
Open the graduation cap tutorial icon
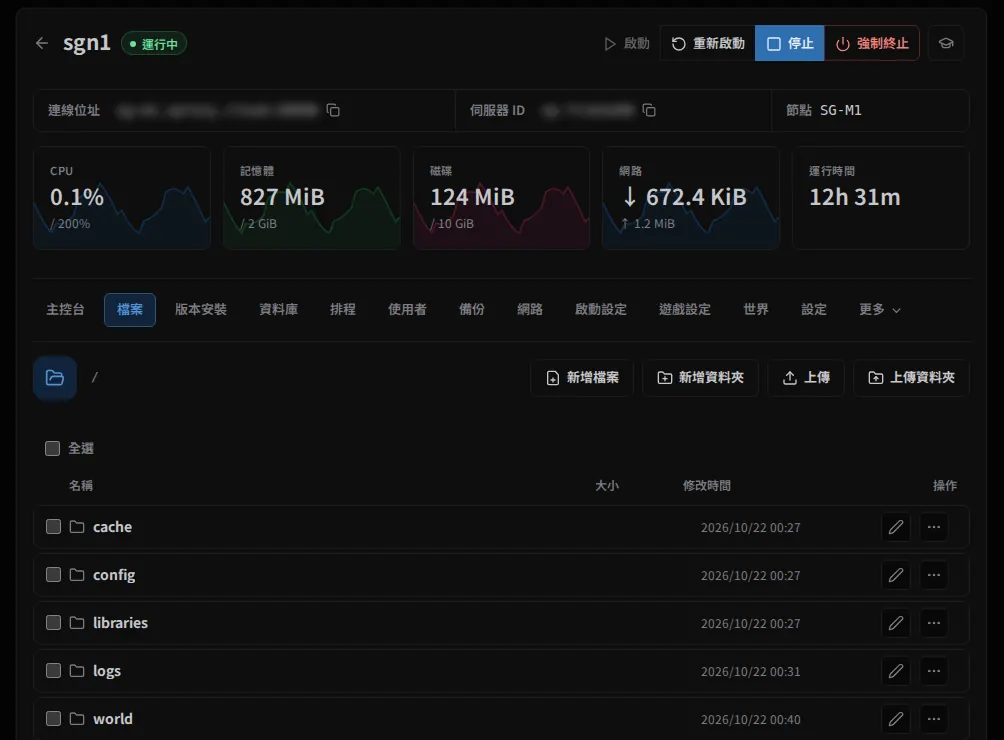tap(946, 44)
